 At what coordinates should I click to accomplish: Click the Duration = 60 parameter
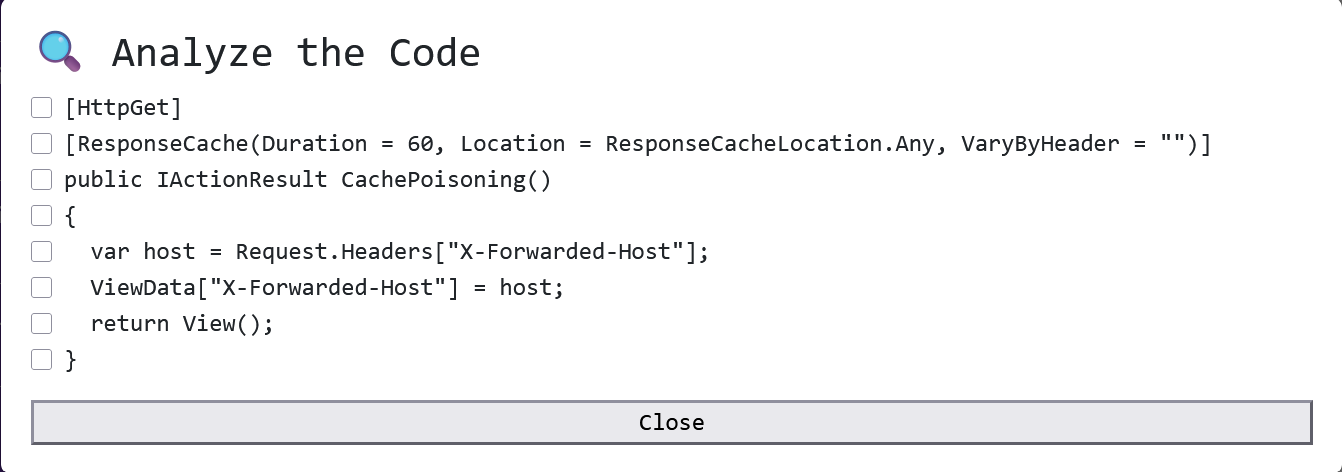click(353, 144)
